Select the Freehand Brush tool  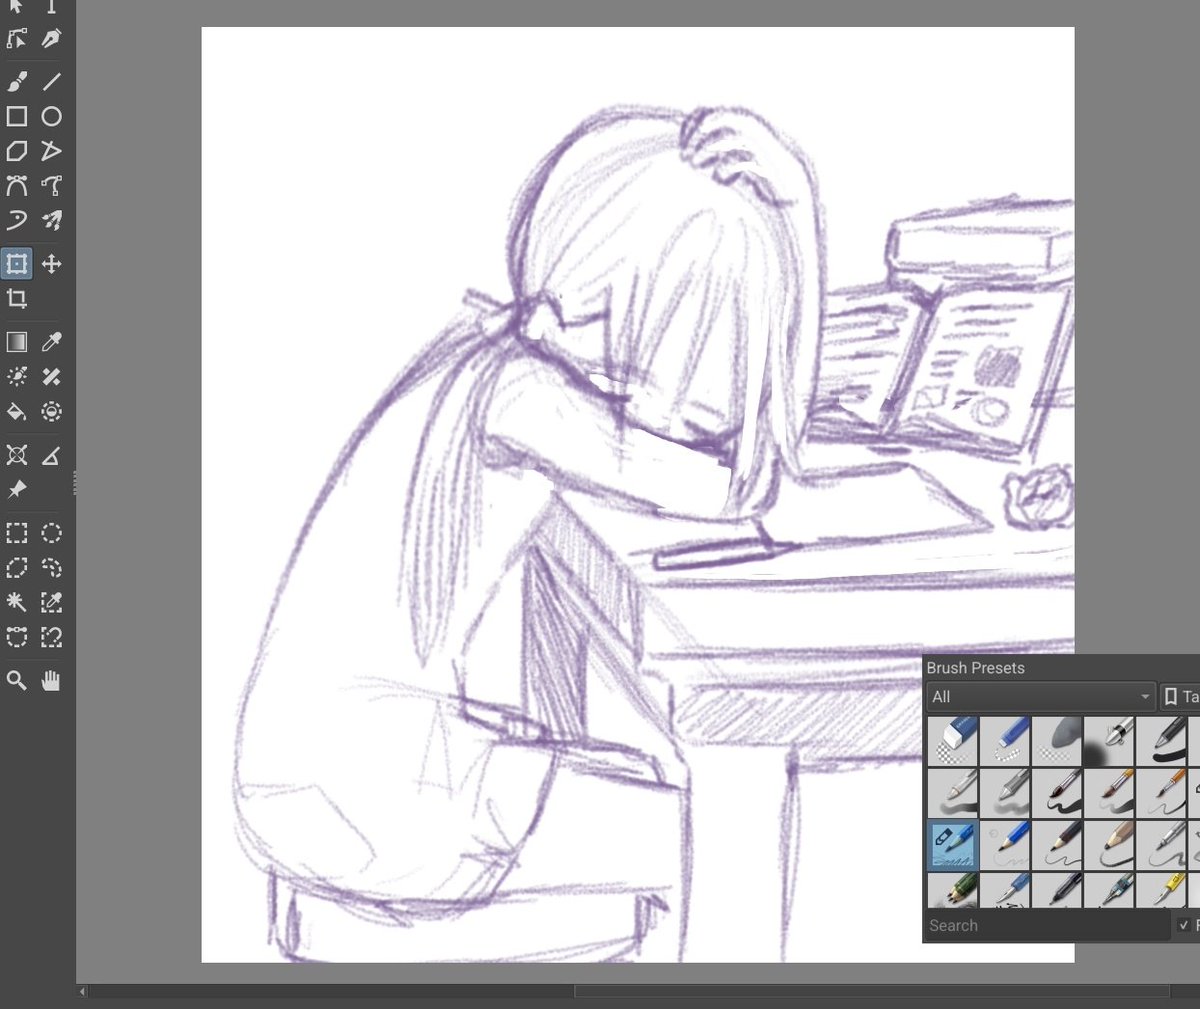(17, 82)
